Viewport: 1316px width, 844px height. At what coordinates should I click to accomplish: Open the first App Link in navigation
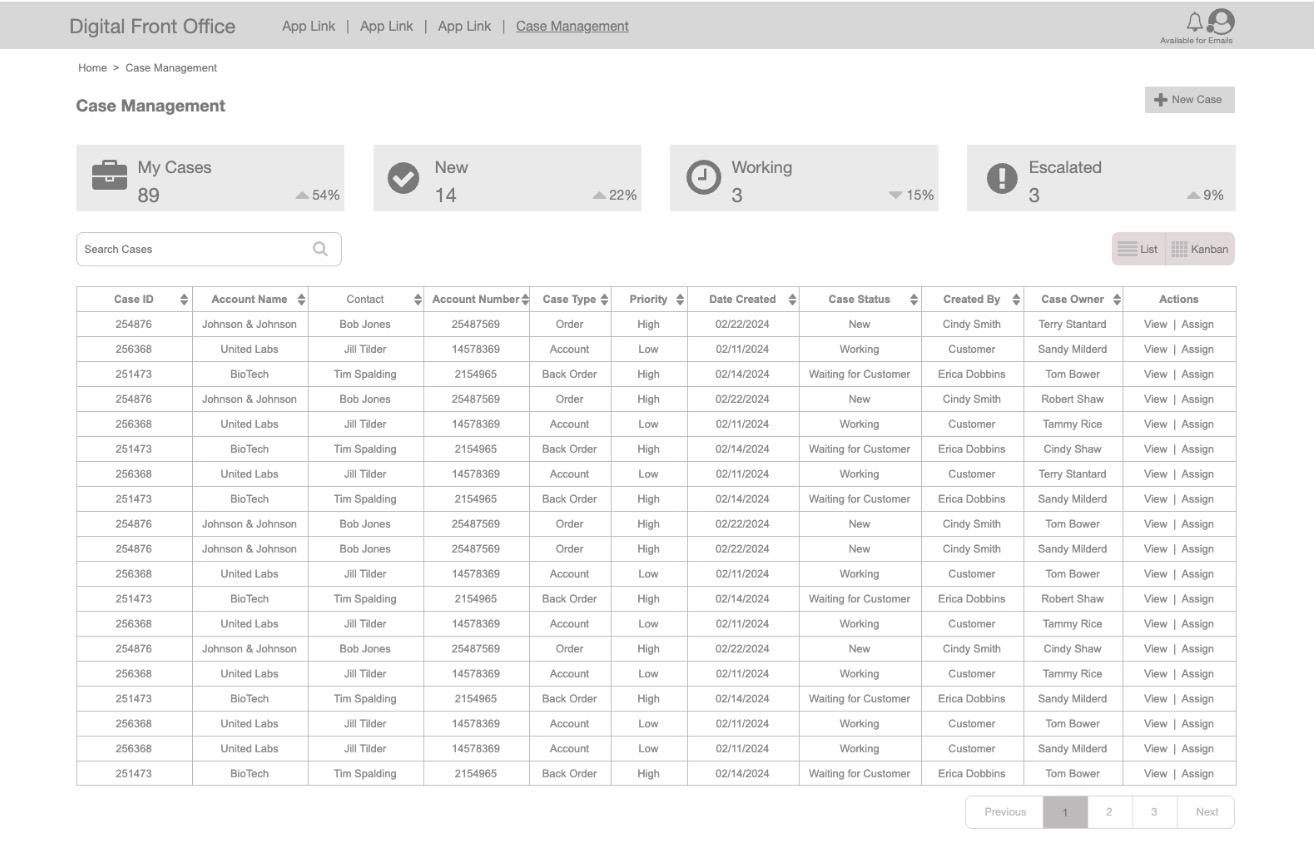[x=308, y=26]
